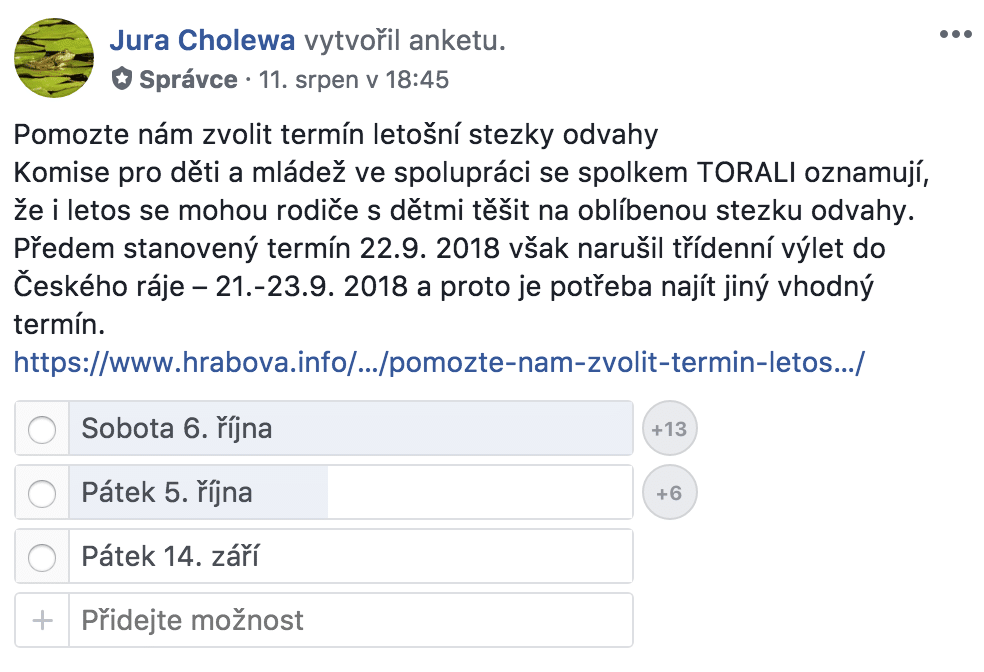Image resolution: width=984 pixels, height=672 pixels.
Task: Vote with the Pátek 5. října radio button
Action: [x=42, y=493]
